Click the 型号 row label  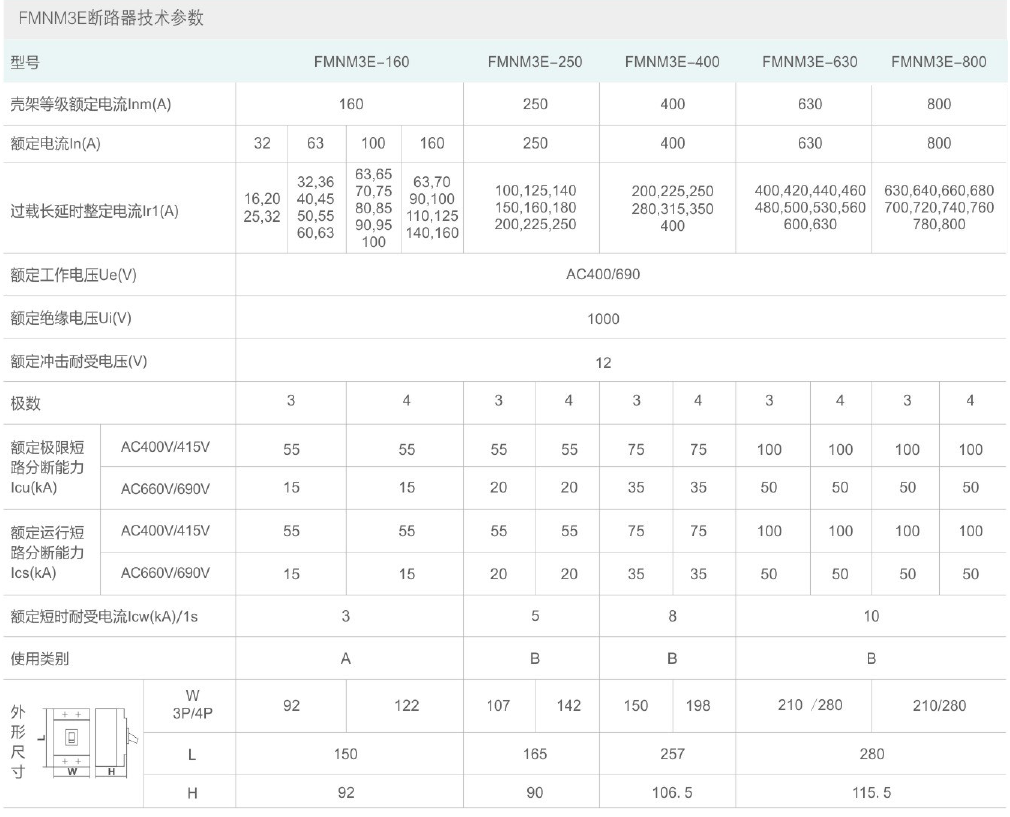coord(25,62)
